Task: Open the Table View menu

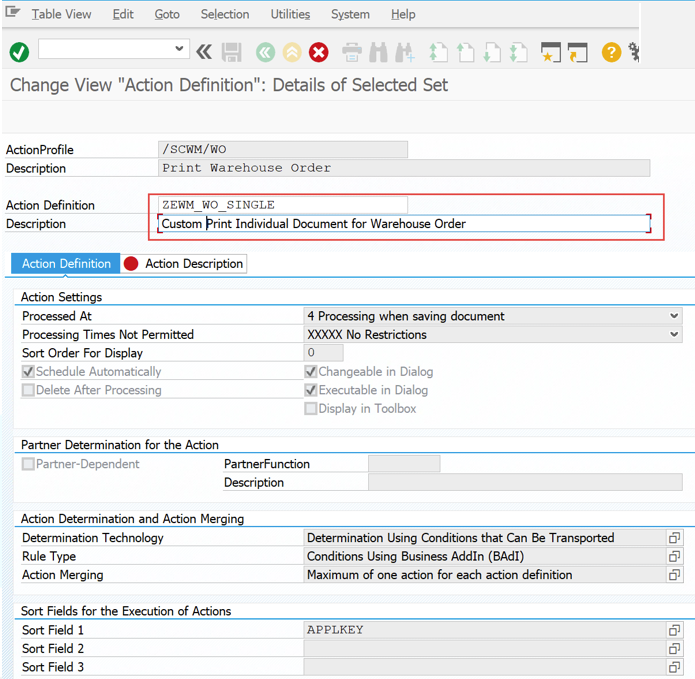Action: 61,14
